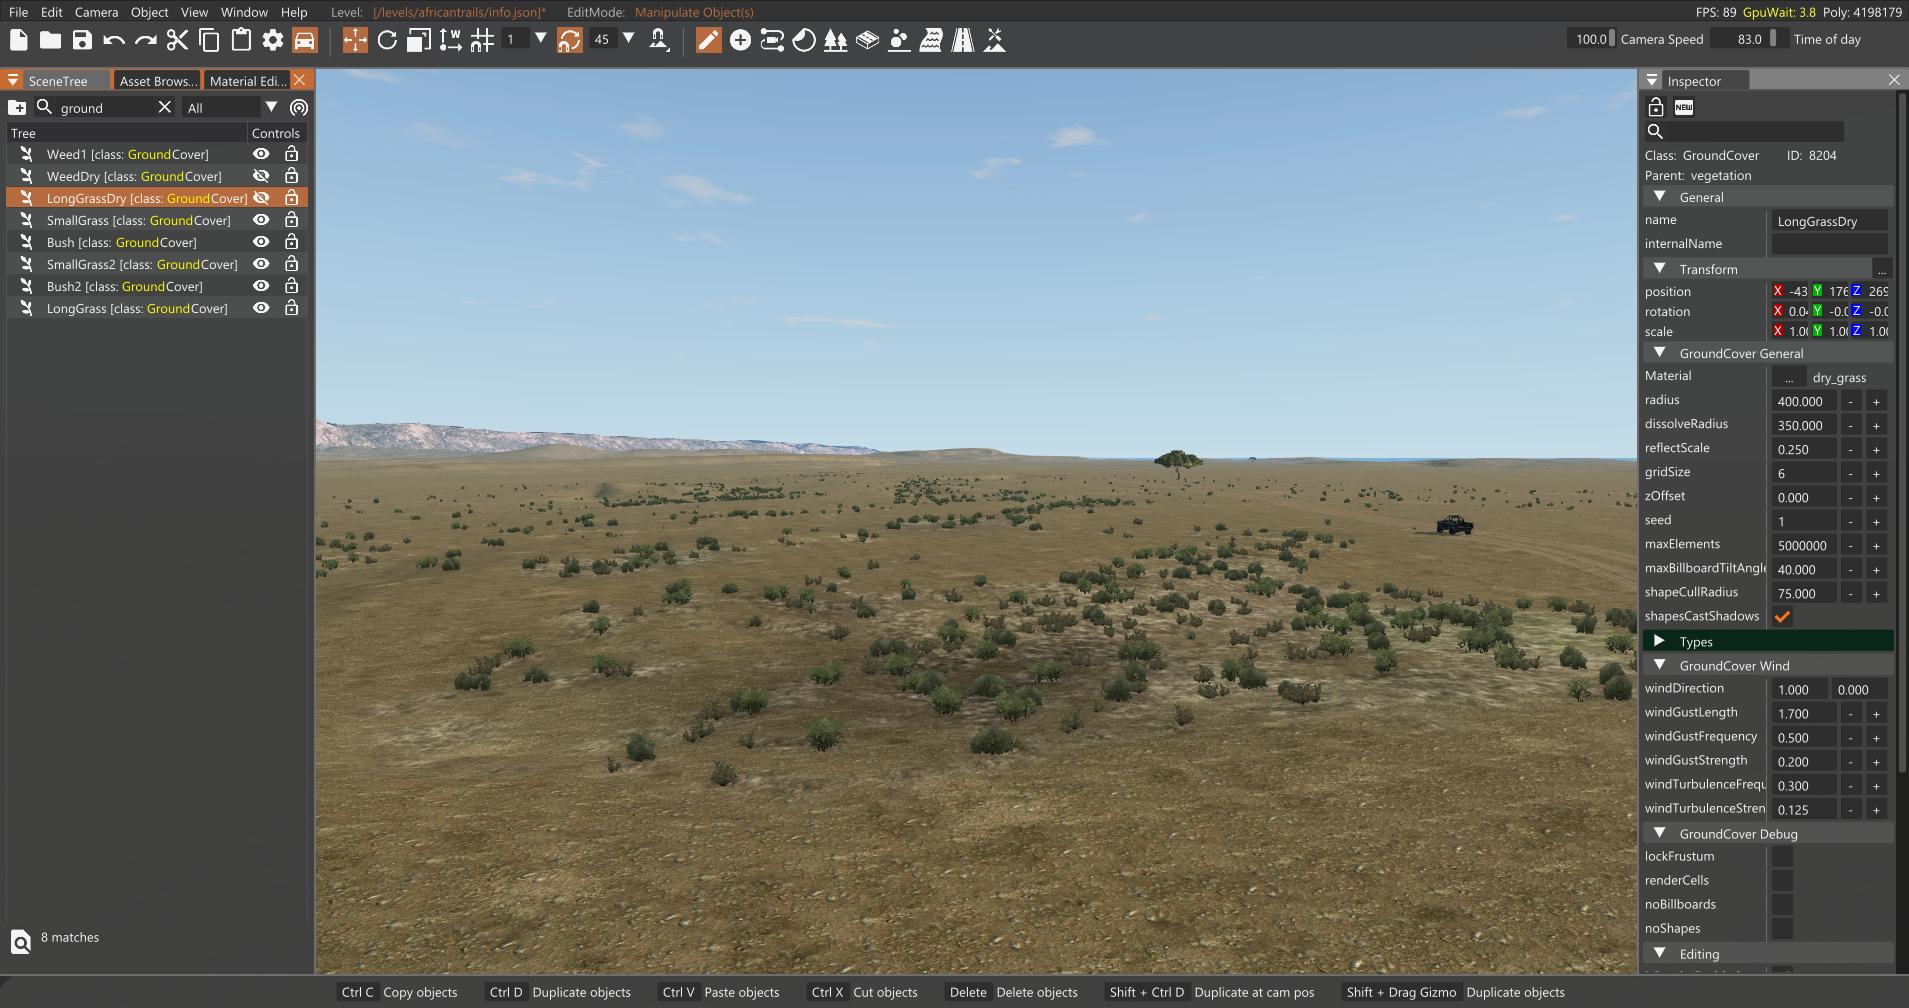Image resolution: width=1909 pixels, height=1008 pixels.
Task: Save the level with the floppy icon
Action: [82, 40]
